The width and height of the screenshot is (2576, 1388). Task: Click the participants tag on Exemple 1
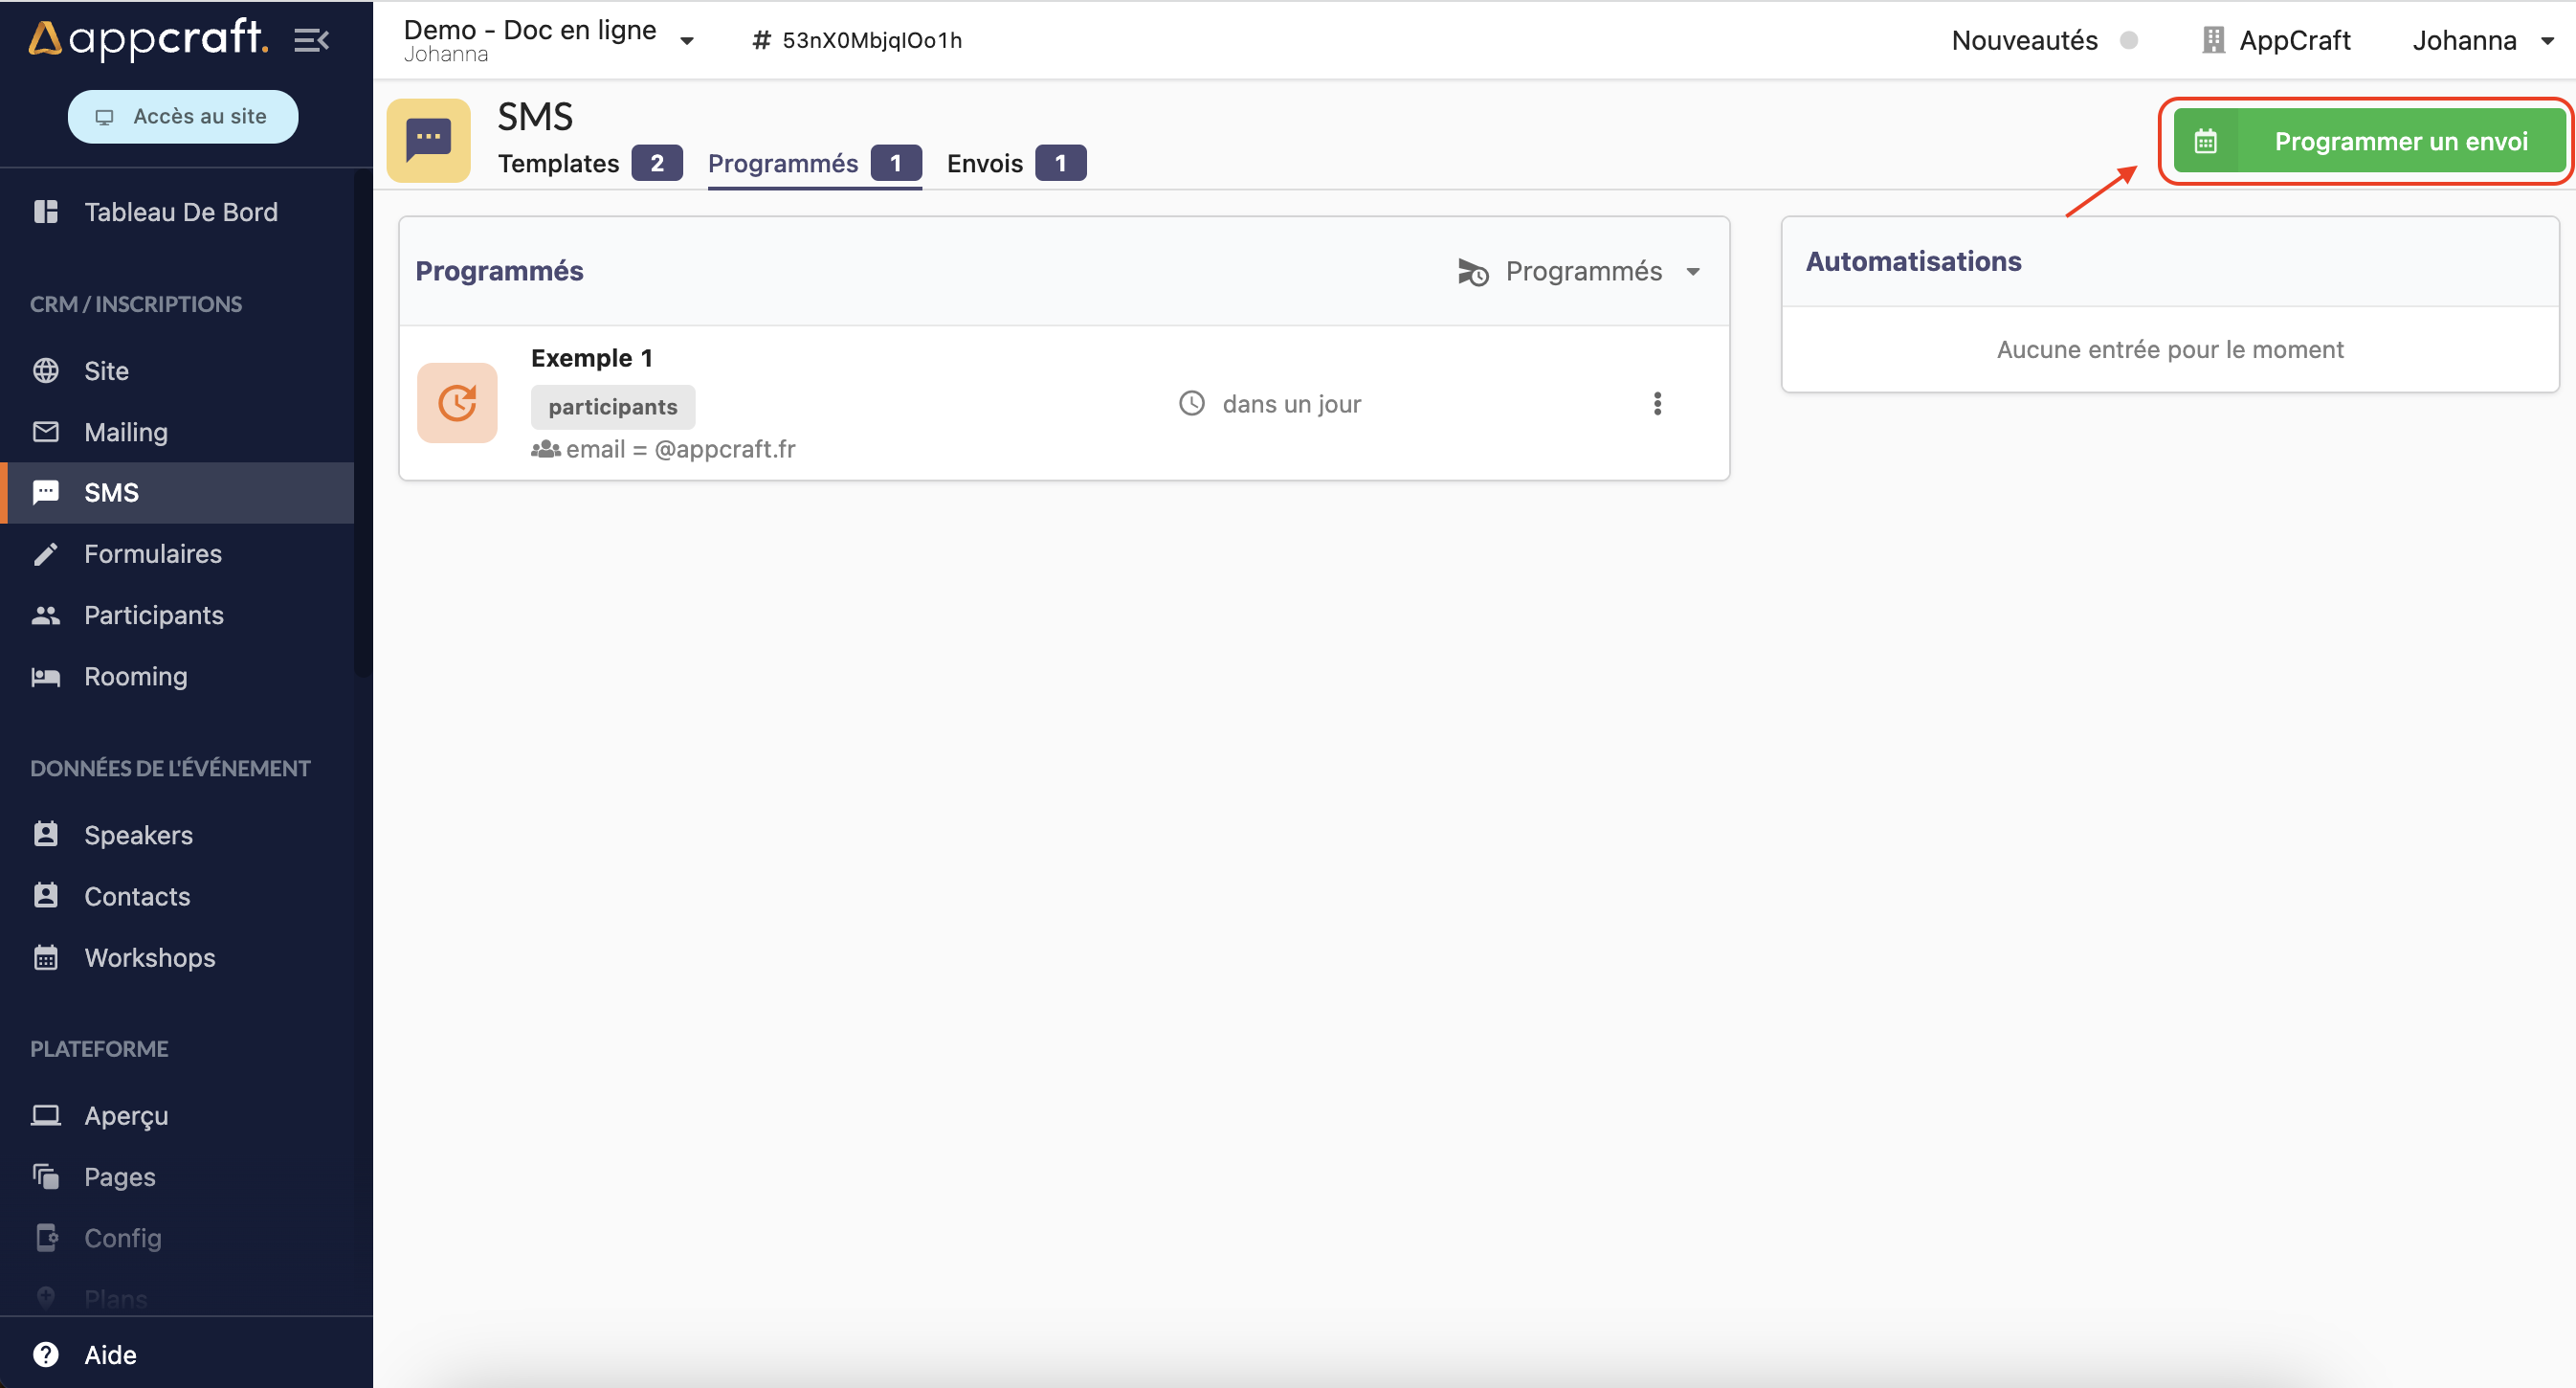612,407
